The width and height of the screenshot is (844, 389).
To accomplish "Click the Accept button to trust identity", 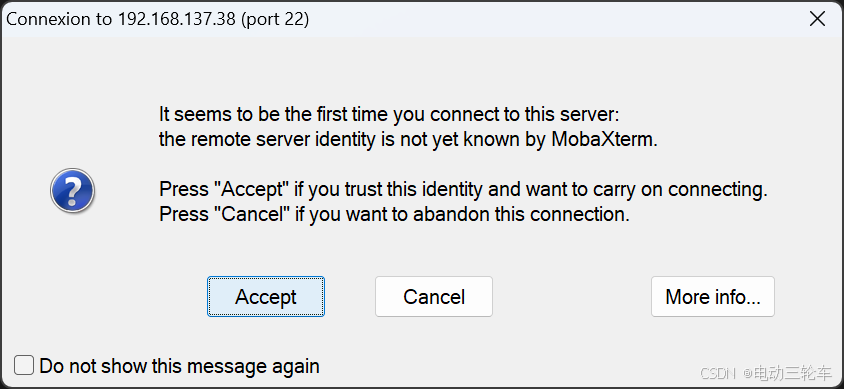I will (266, 296).
